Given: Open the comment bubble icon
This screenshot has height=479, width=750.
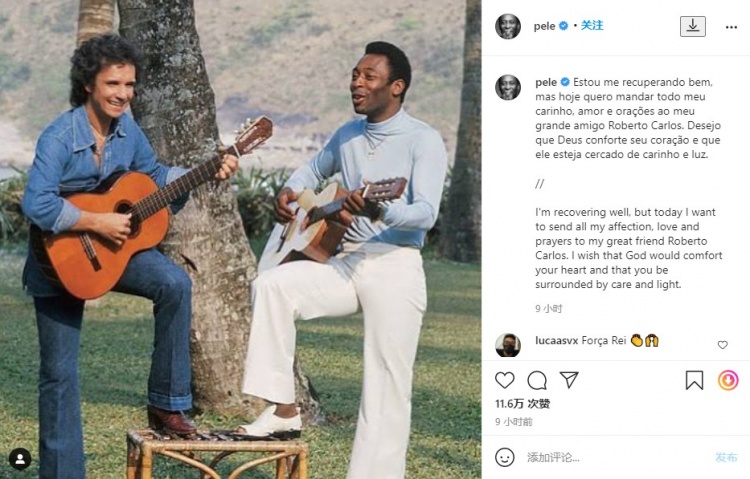Looking at the screenshot, I should [x=537, y=380].
